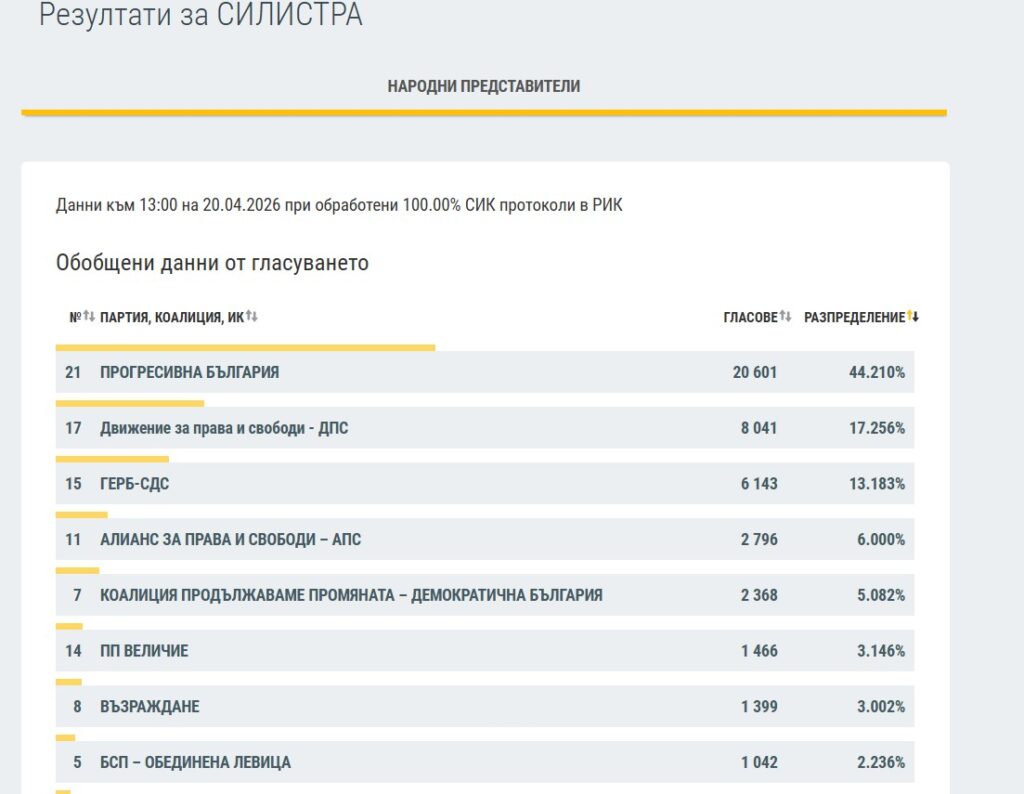Click the Резултати за СИЛИСТРА heading
This screenshot has height=794, width=1024.
[200, 16]
